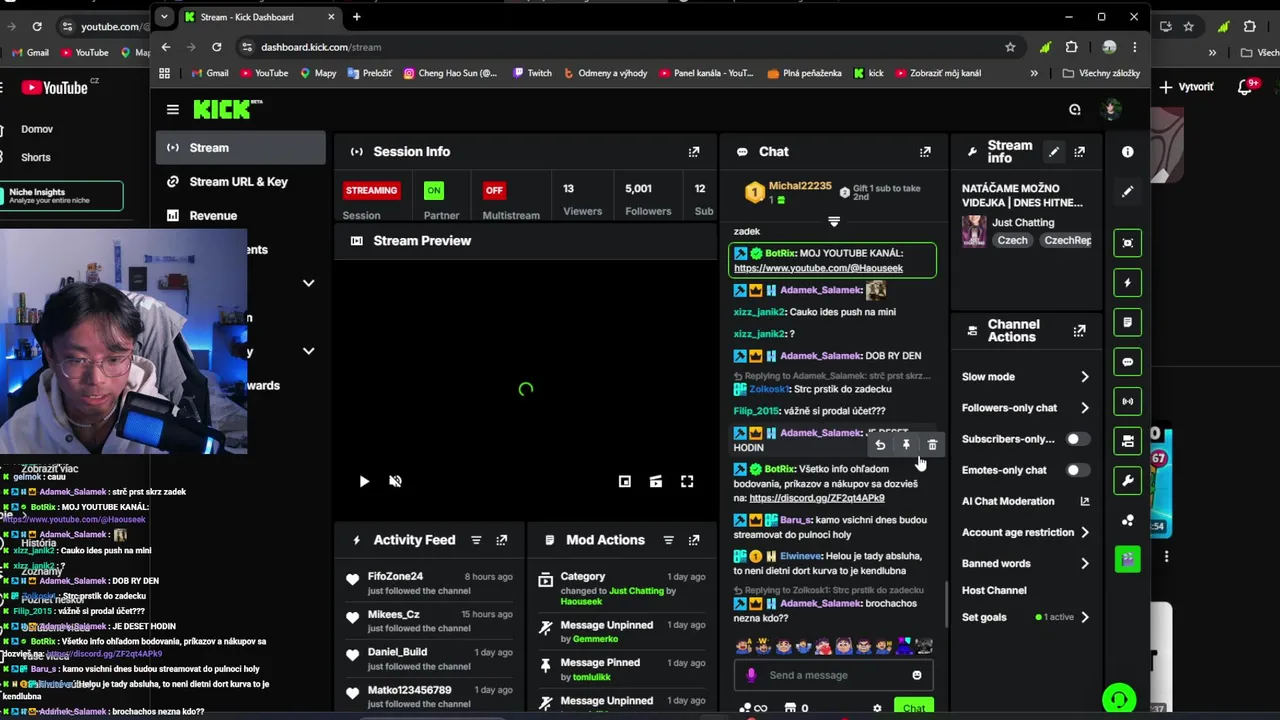Send message with green Chat button
Viewport: 1280px width, 720px height.
tap(913, 708)
